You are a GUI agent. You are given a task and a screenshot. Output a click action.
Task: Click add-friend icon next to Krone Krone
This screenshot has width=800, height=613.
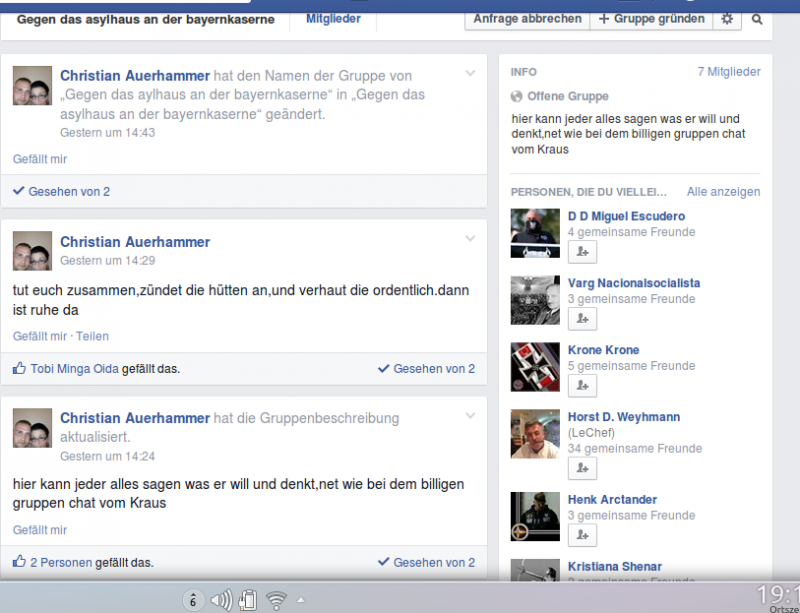[582, 385]
